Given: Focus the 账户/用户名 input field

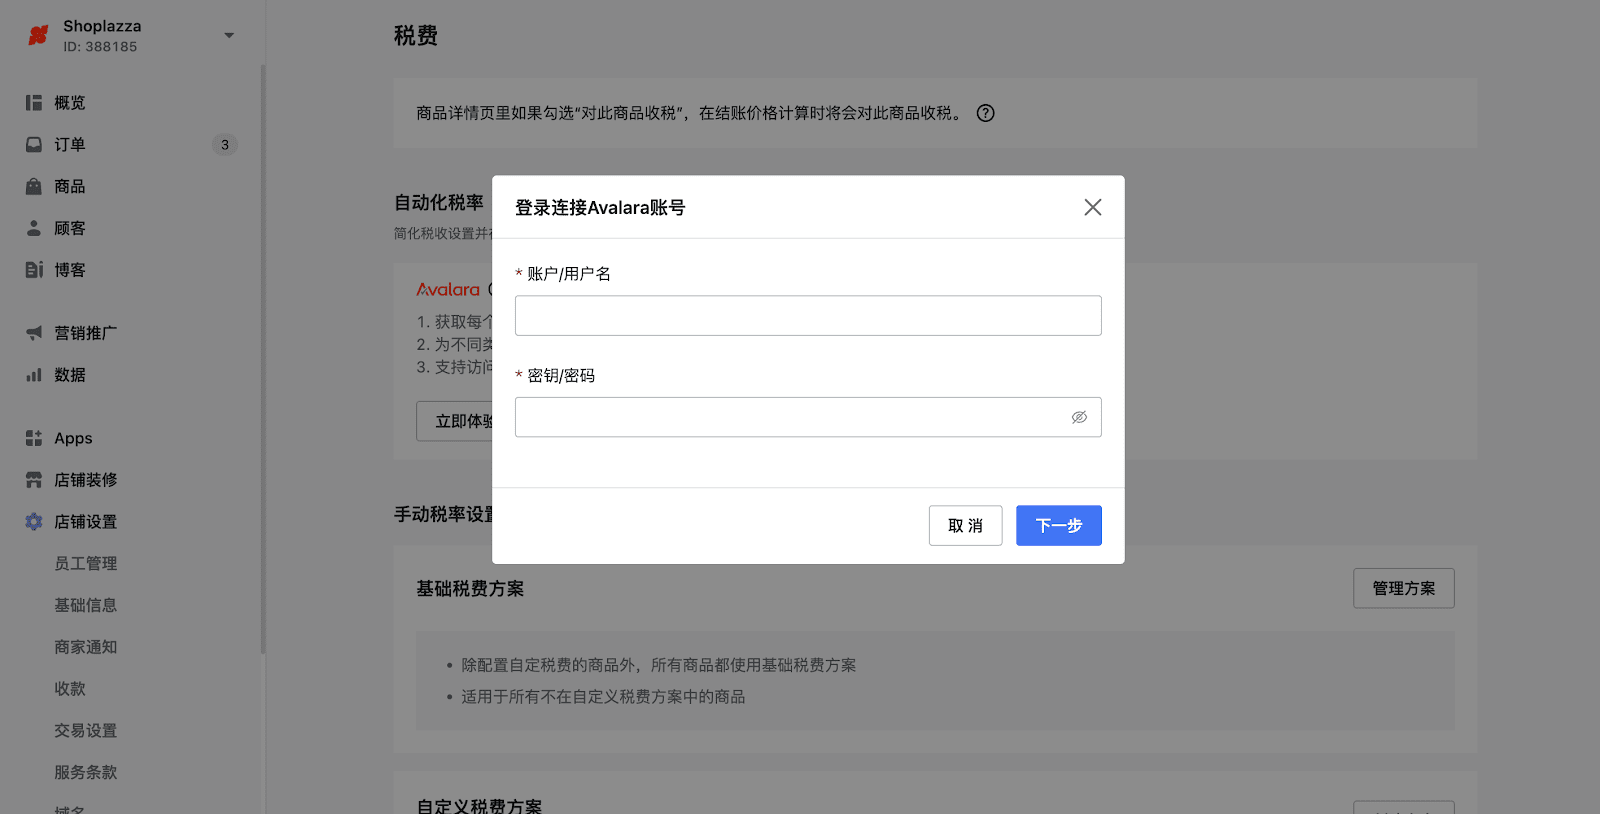Looking at the screenshot, I should point(808,315).
